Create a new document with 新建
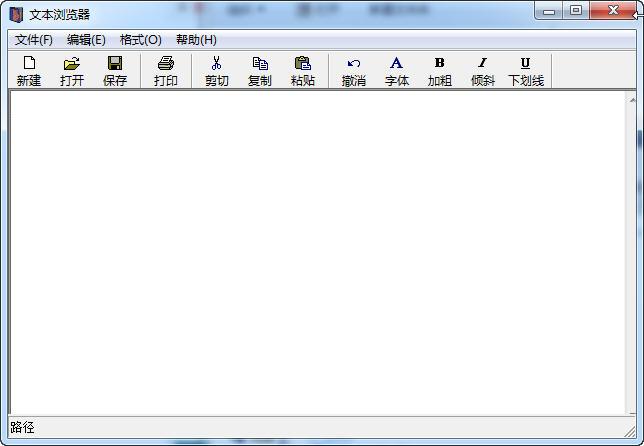The image size is (644, 446). [29, 71]
